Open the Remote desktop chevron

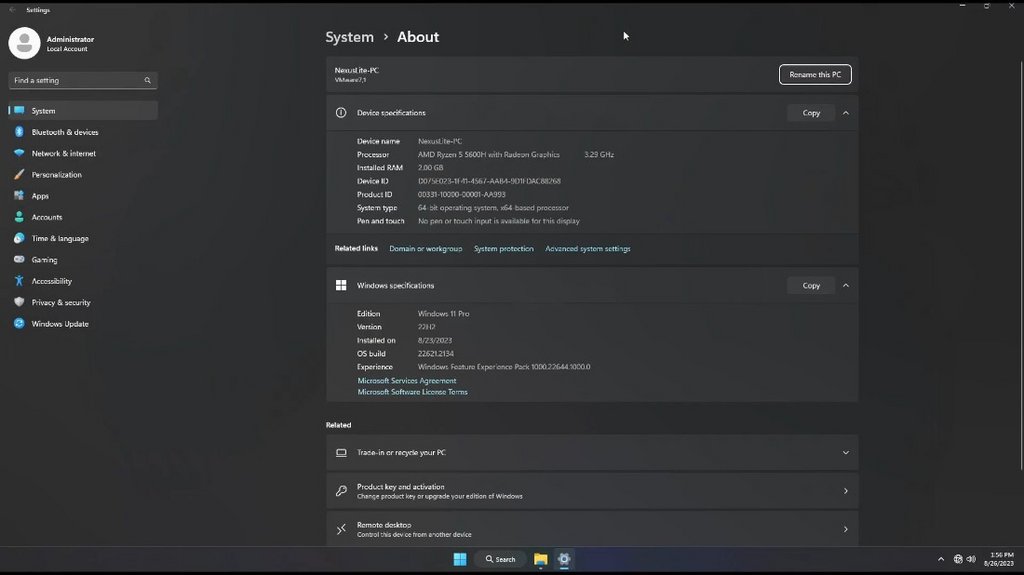click(x=846, y=529)
